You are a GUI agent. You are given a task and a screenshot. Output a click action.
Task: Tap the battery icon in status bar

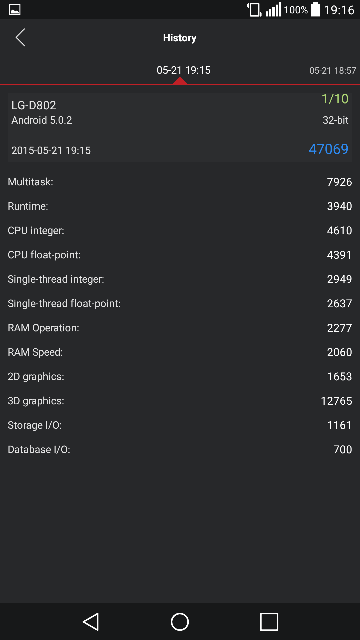tap(316, 9)
